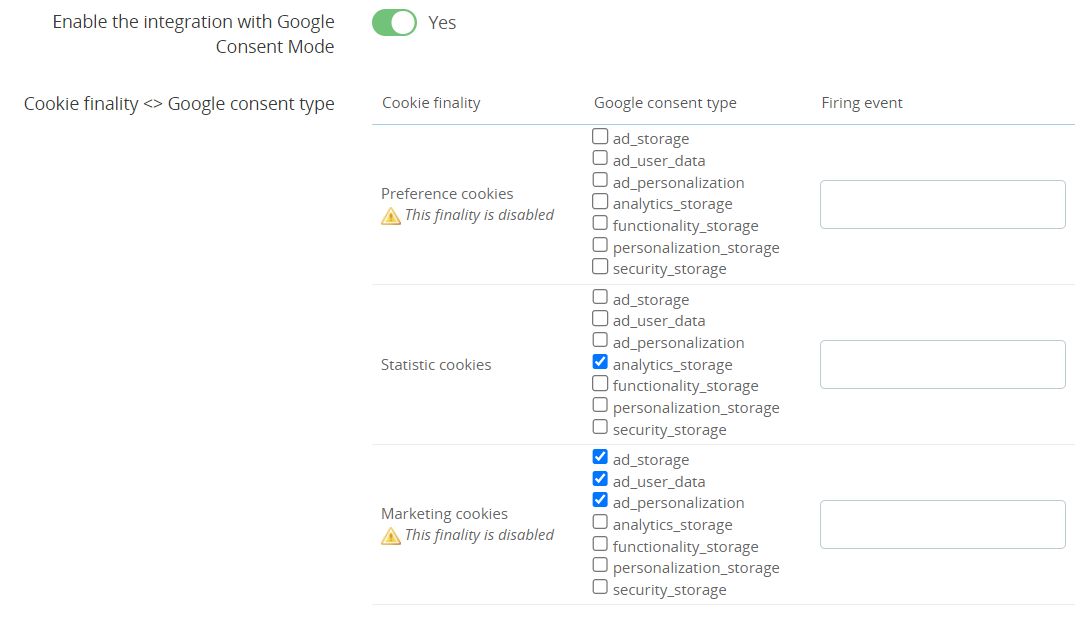Uncheck analytics_storage for Statistic cookies
Viewport: 1092px width, 619px height.
[x=600, y=362]
